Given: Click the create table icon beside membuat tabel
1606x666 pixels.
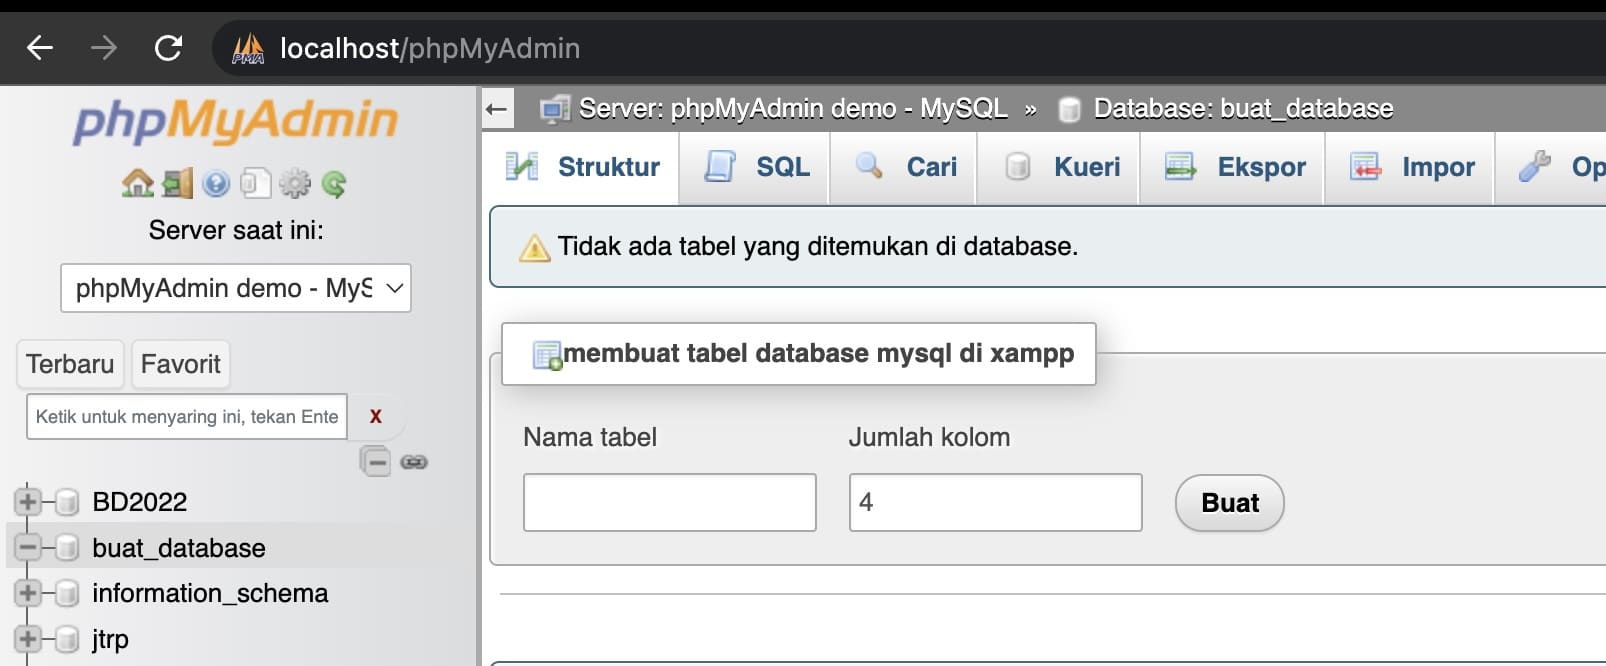Looking at the screenshot, I should 547,356.
